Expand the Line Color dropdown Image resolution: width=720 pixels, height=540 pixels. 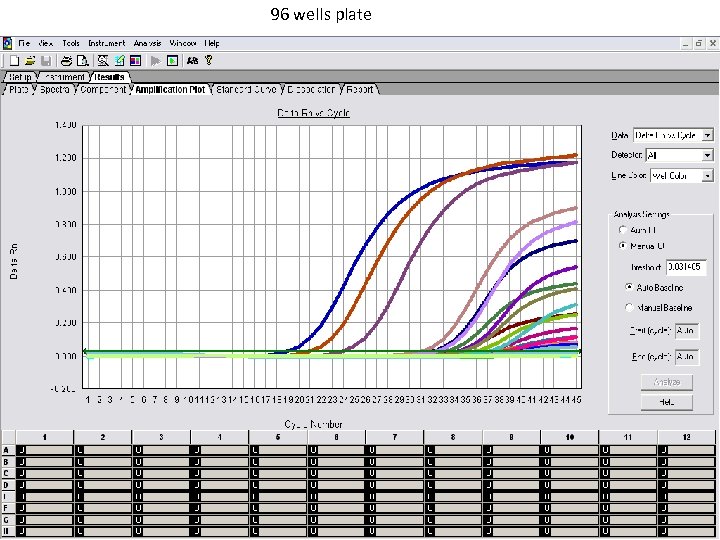(x=708, y=176)
